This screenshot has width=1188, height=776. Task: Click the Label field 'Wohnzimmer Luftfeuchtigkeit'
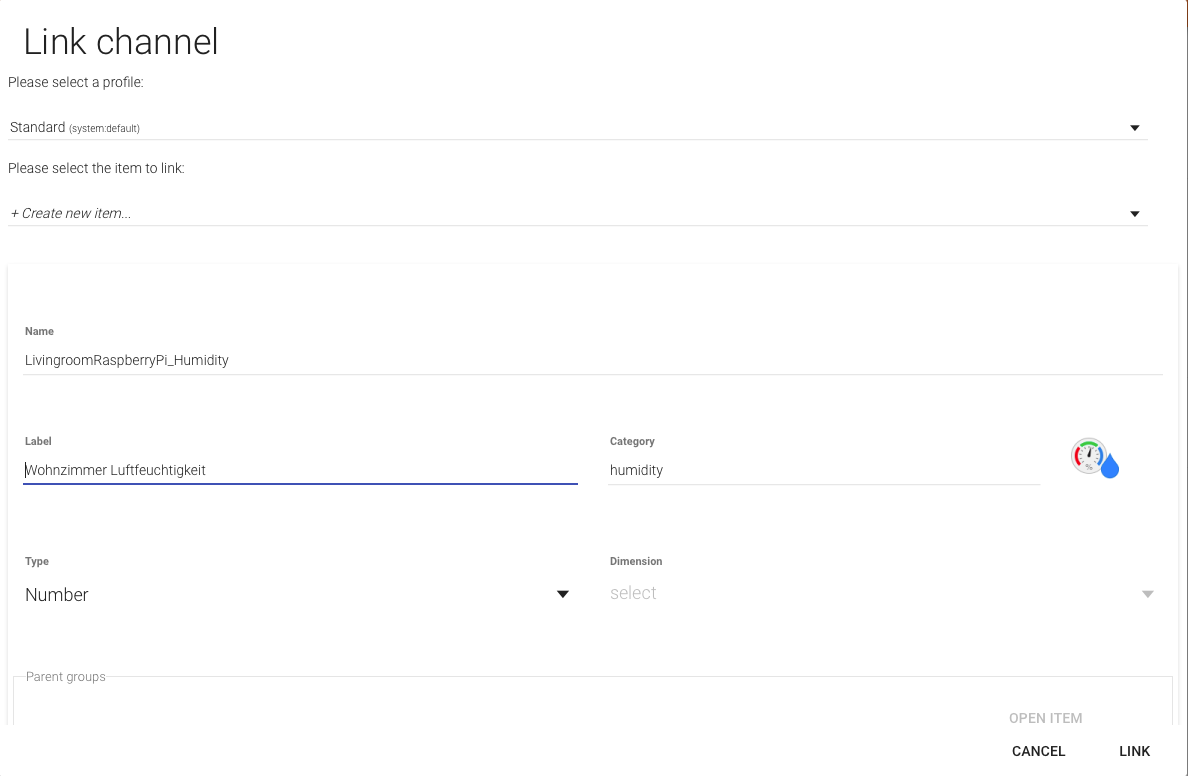point(300,470)
